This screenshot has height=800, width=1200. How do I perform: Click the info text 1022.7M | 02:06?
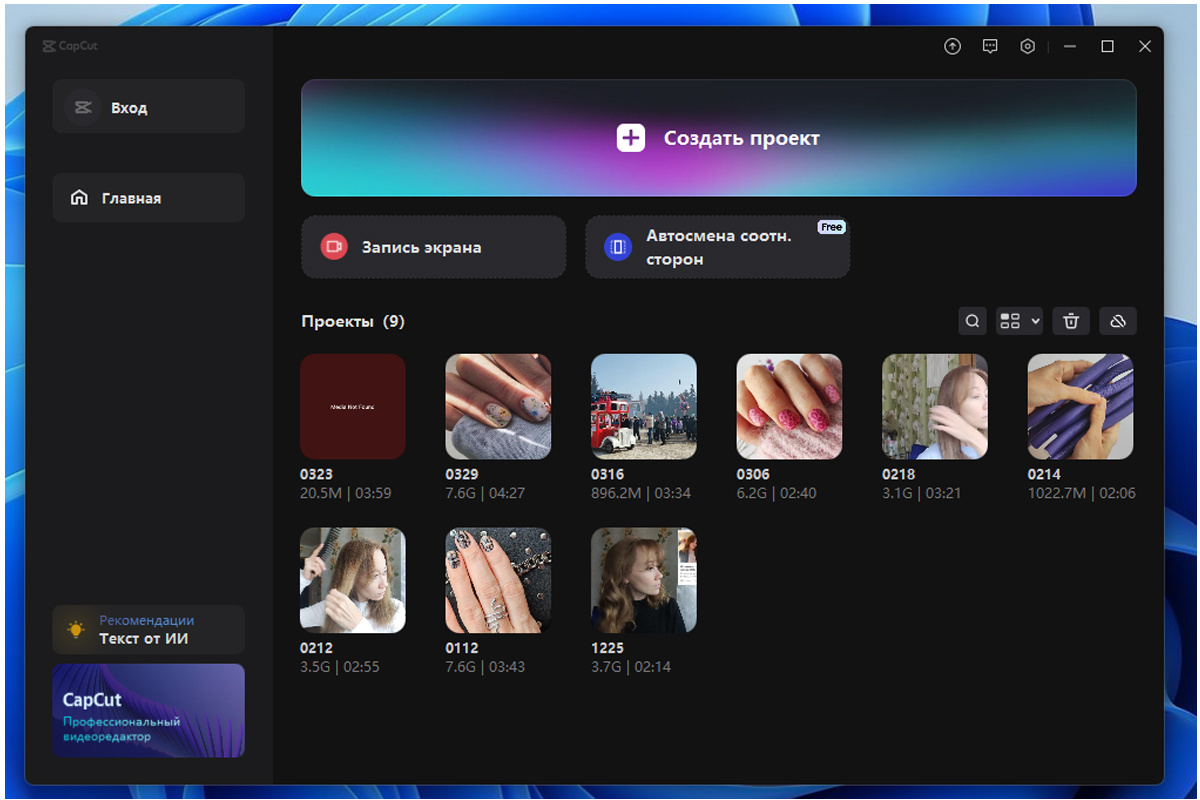1082,493
